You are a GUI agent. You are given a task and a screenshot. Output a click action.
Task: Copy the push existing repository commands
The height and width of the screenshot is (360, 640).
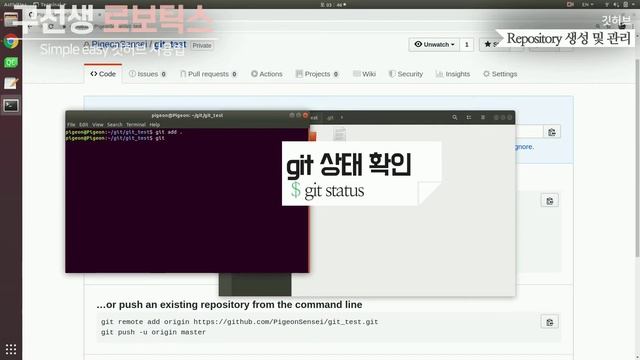(x=550, y=322)
